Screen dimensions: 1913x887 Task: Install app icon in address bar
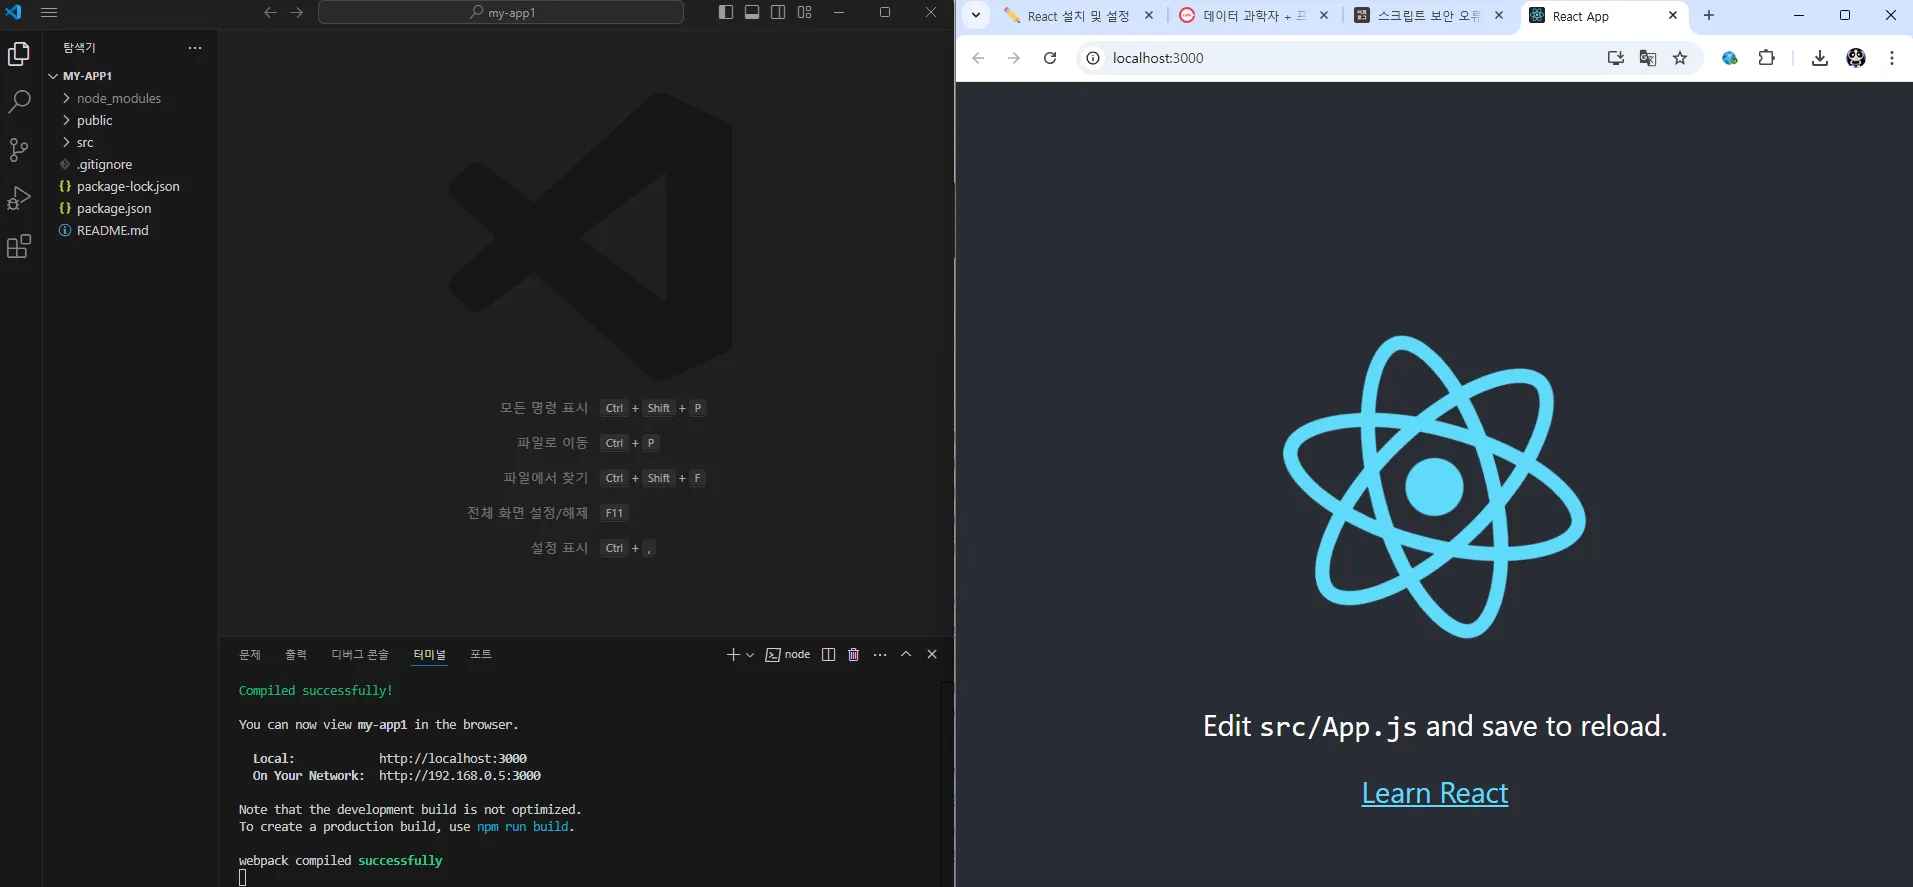tap(1615, 58)
